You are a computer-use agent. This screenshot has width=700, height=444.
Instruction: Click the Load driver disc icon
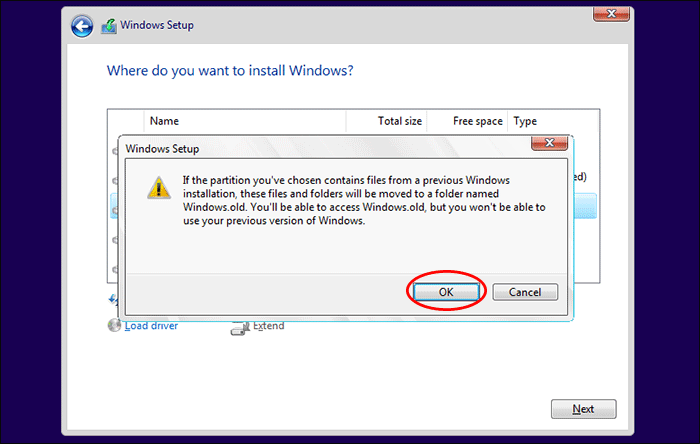[x=114, y=325]
